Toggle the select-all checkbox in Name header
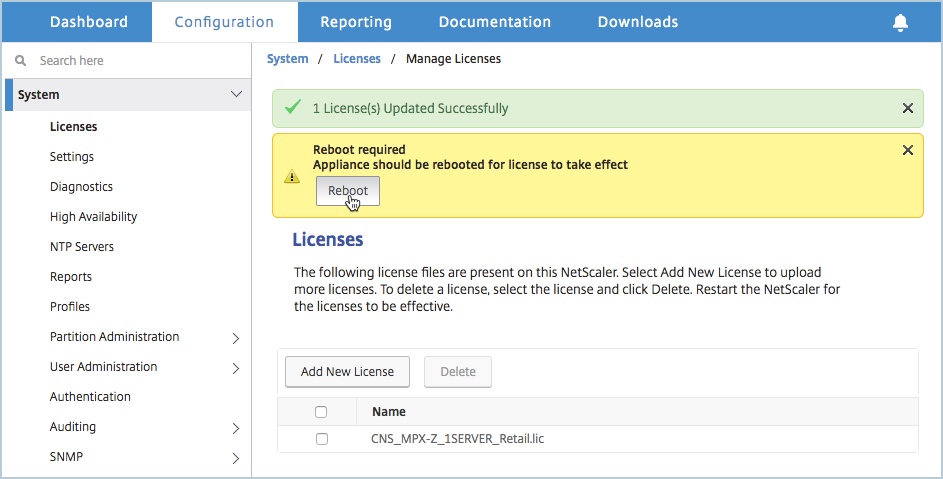The width and height of the screenshot is (943, 479). [321, 412]
